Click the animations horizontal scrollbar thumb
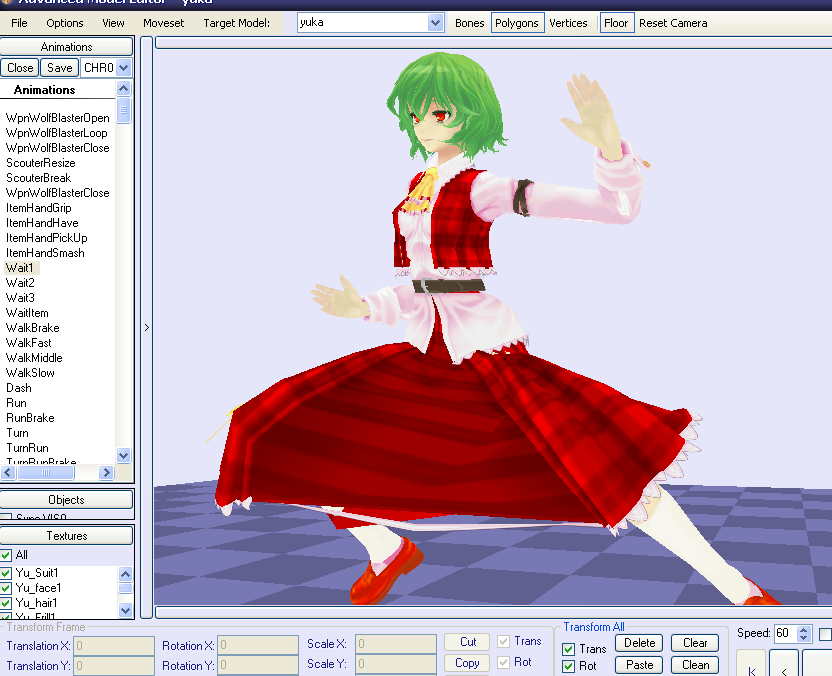 pos(46,472)
